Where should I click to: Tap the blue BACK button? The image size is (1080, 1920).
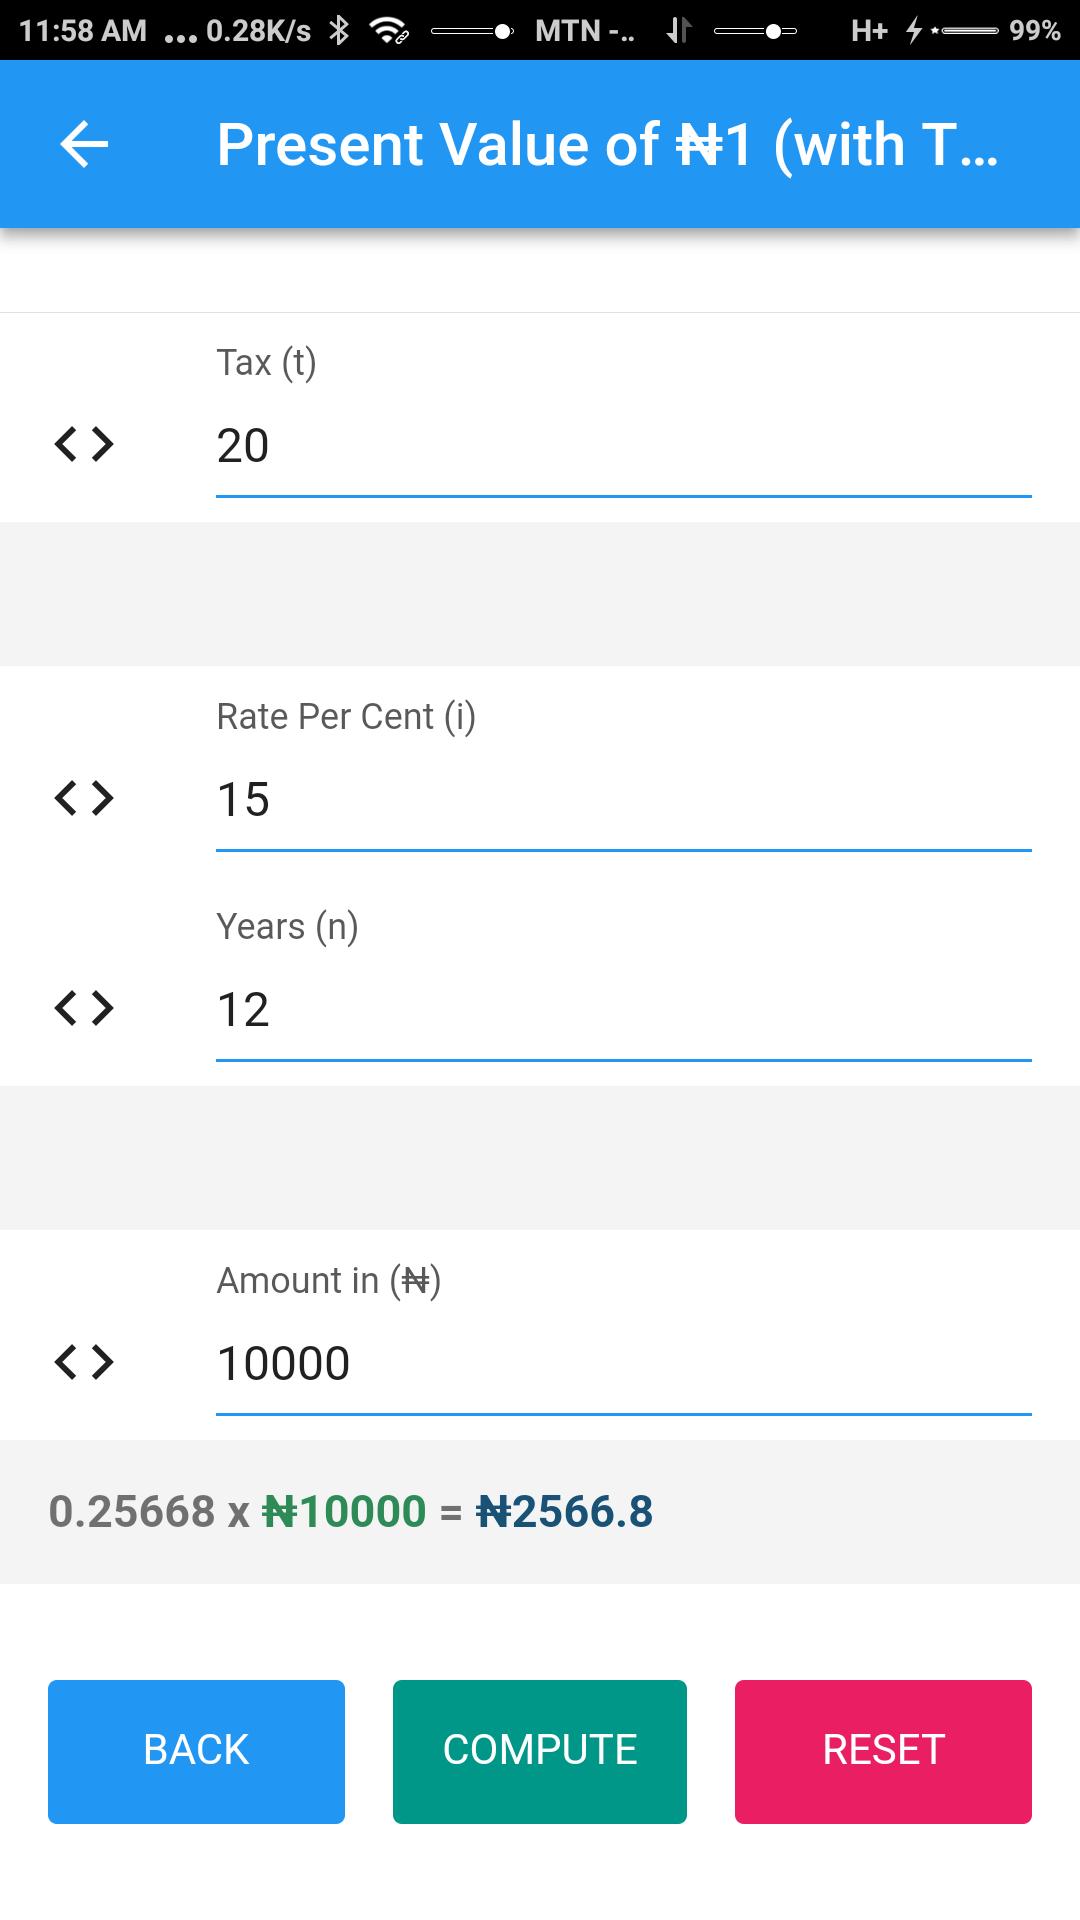[196, 1751]
